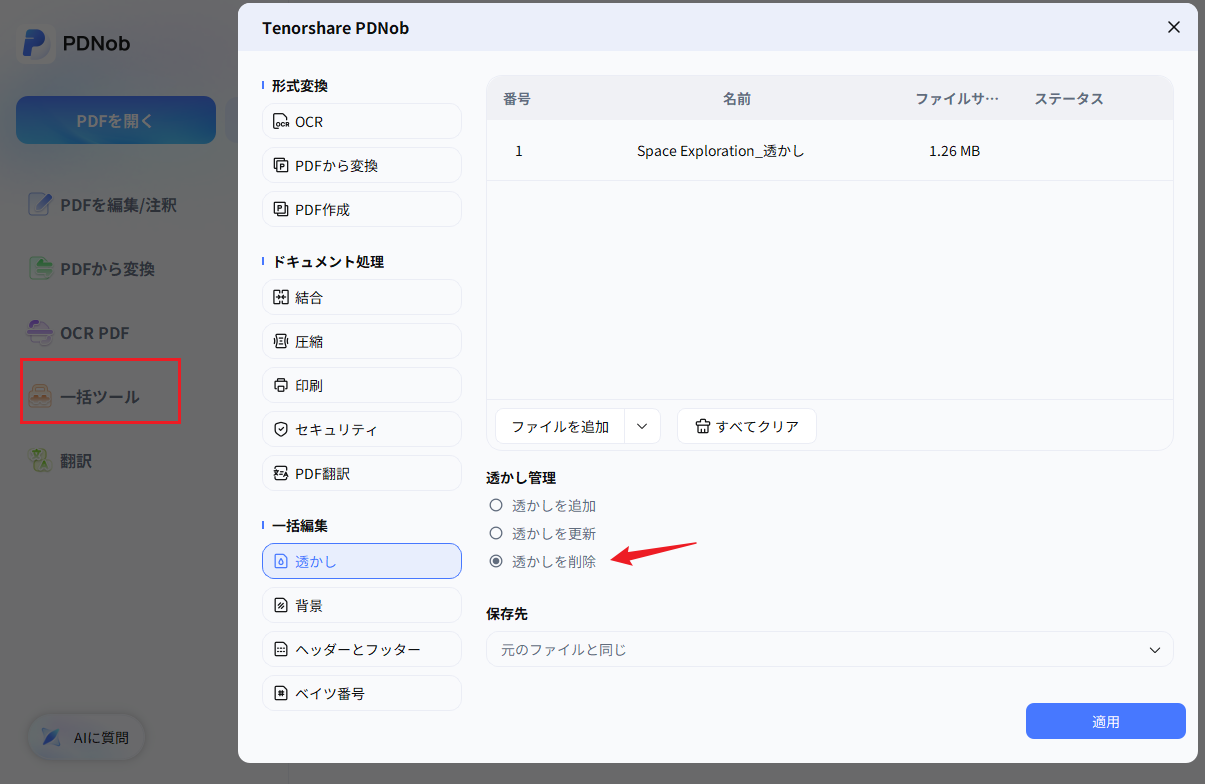
Task: Click the ファイルを追加 button
Action: pyautogui.click(x=560, y=426)
